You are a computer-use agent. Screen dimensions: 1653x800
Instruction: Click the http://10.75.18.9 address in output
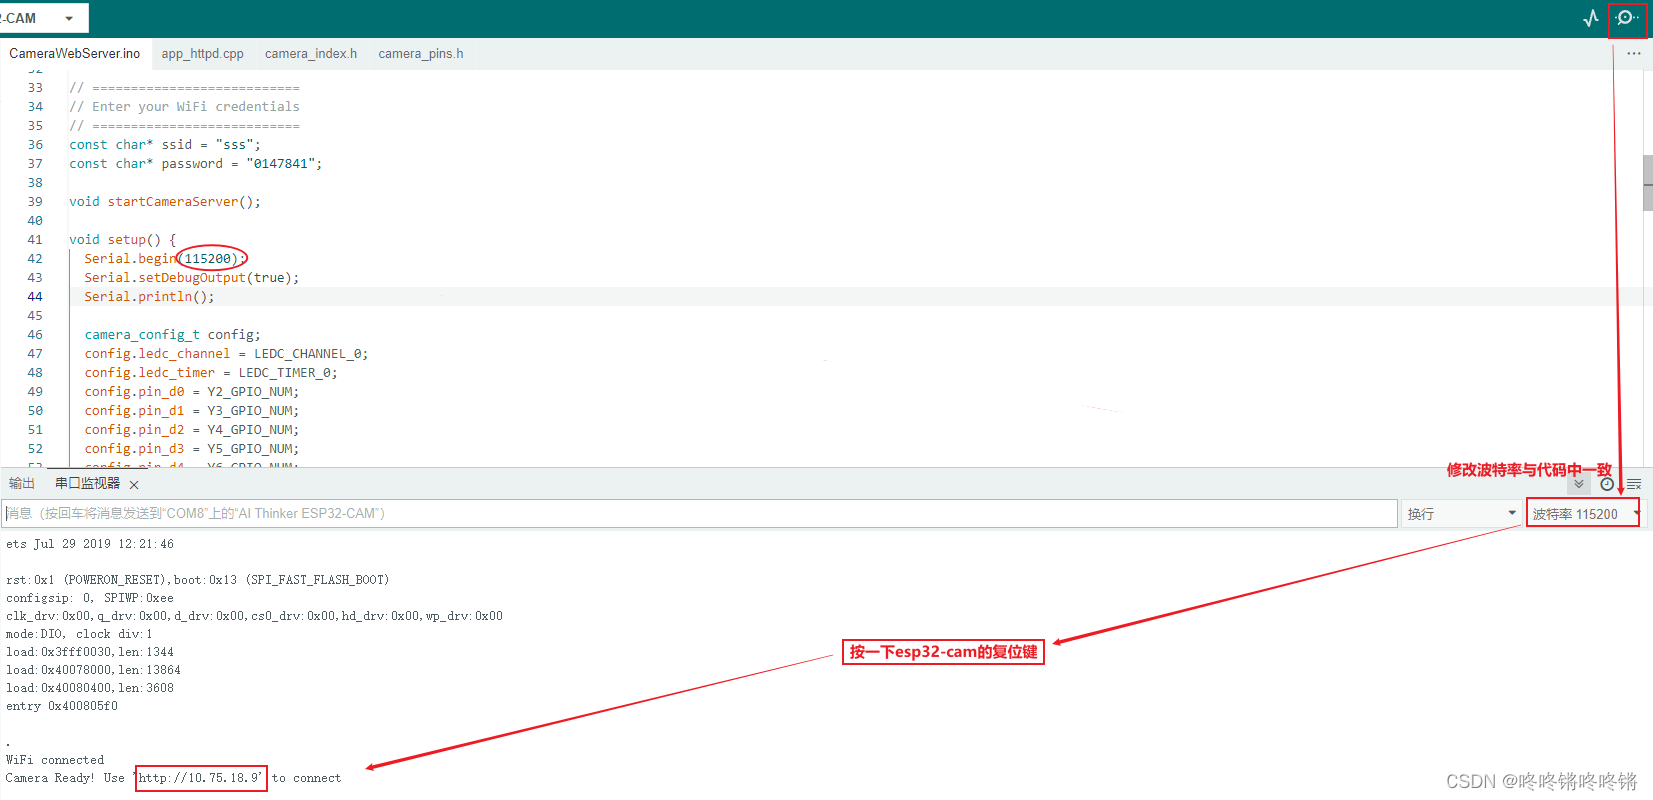pyautogui.click(x=200, y=778)
